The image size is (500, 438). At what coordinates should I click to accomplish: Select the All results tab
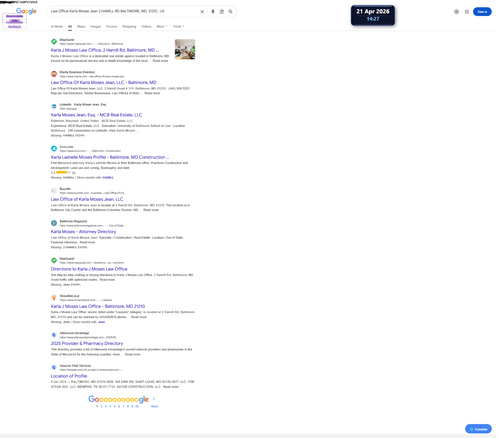[x=70, y=26]
